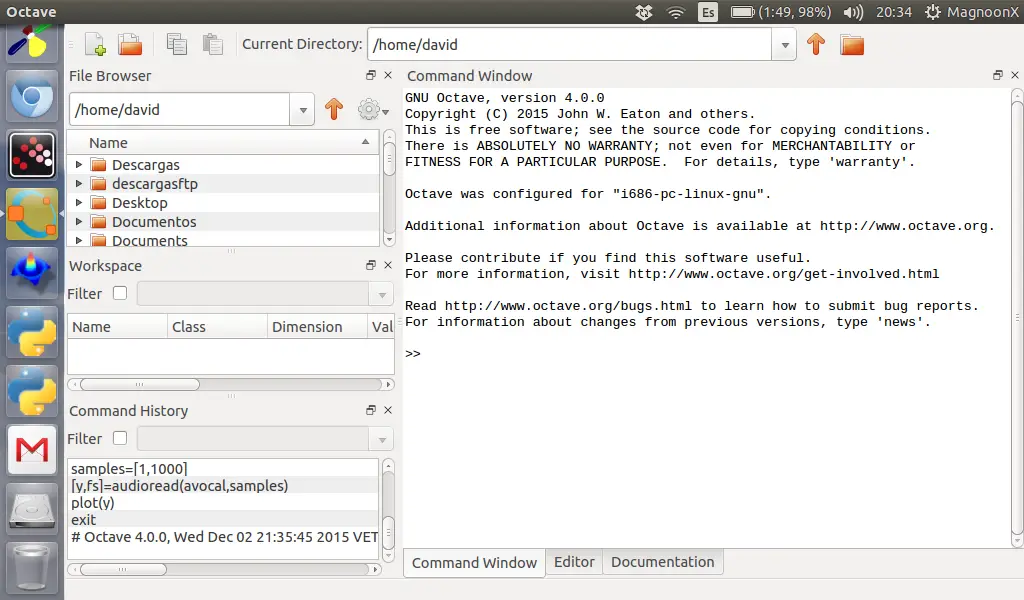Click the Command History horizontal scrollbar handle
The width and height of the screenshot is (1024, 600).
coord(123,569)
